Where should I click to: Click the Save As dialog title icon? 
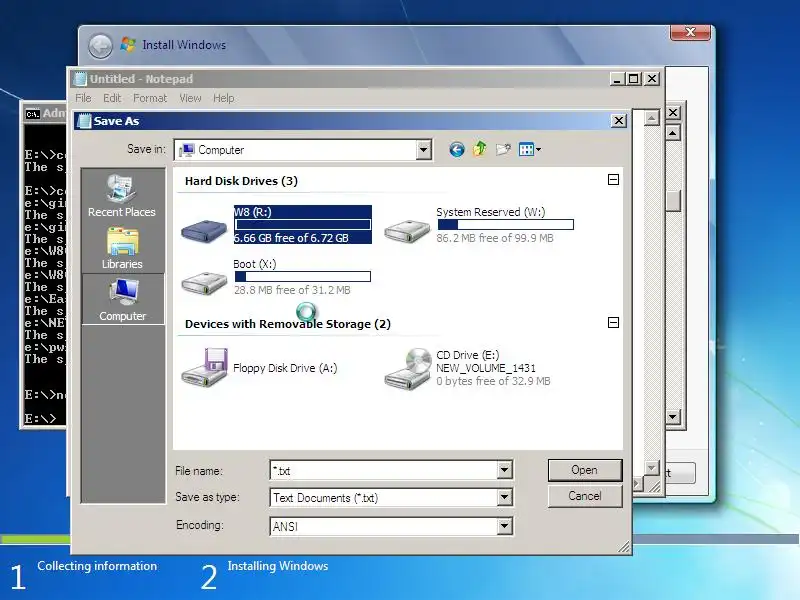coord(84,121)
